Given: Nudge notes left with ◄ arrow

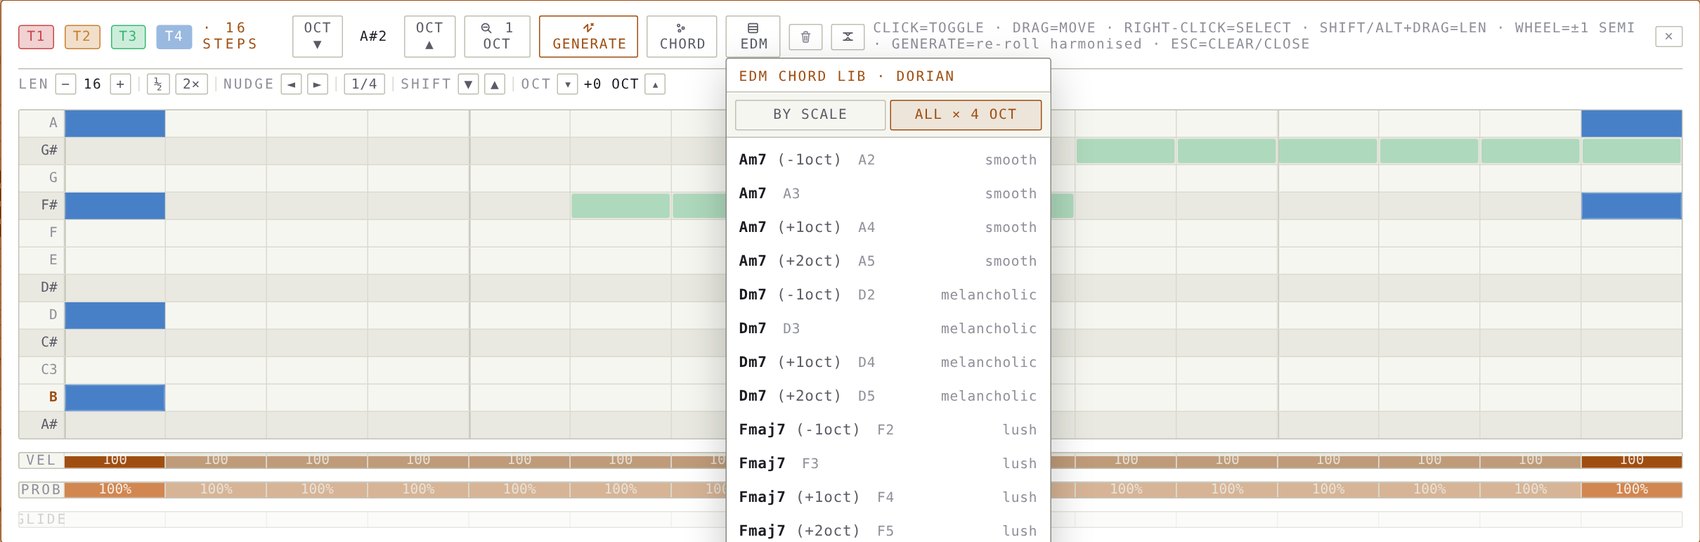Looking at the screenshot, I should pos(292,84).
